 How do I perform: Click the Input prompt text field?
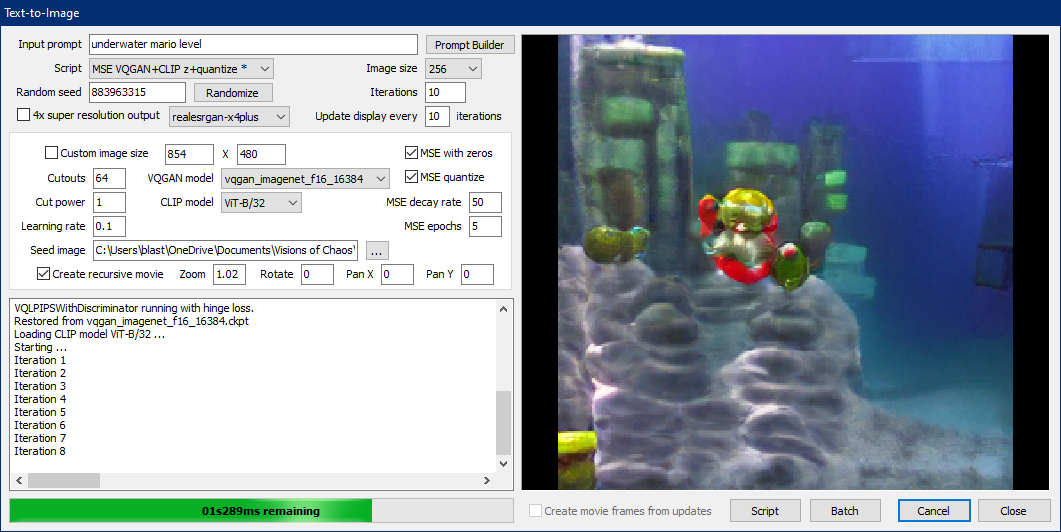pyautogui.click(x=252, y=45)
